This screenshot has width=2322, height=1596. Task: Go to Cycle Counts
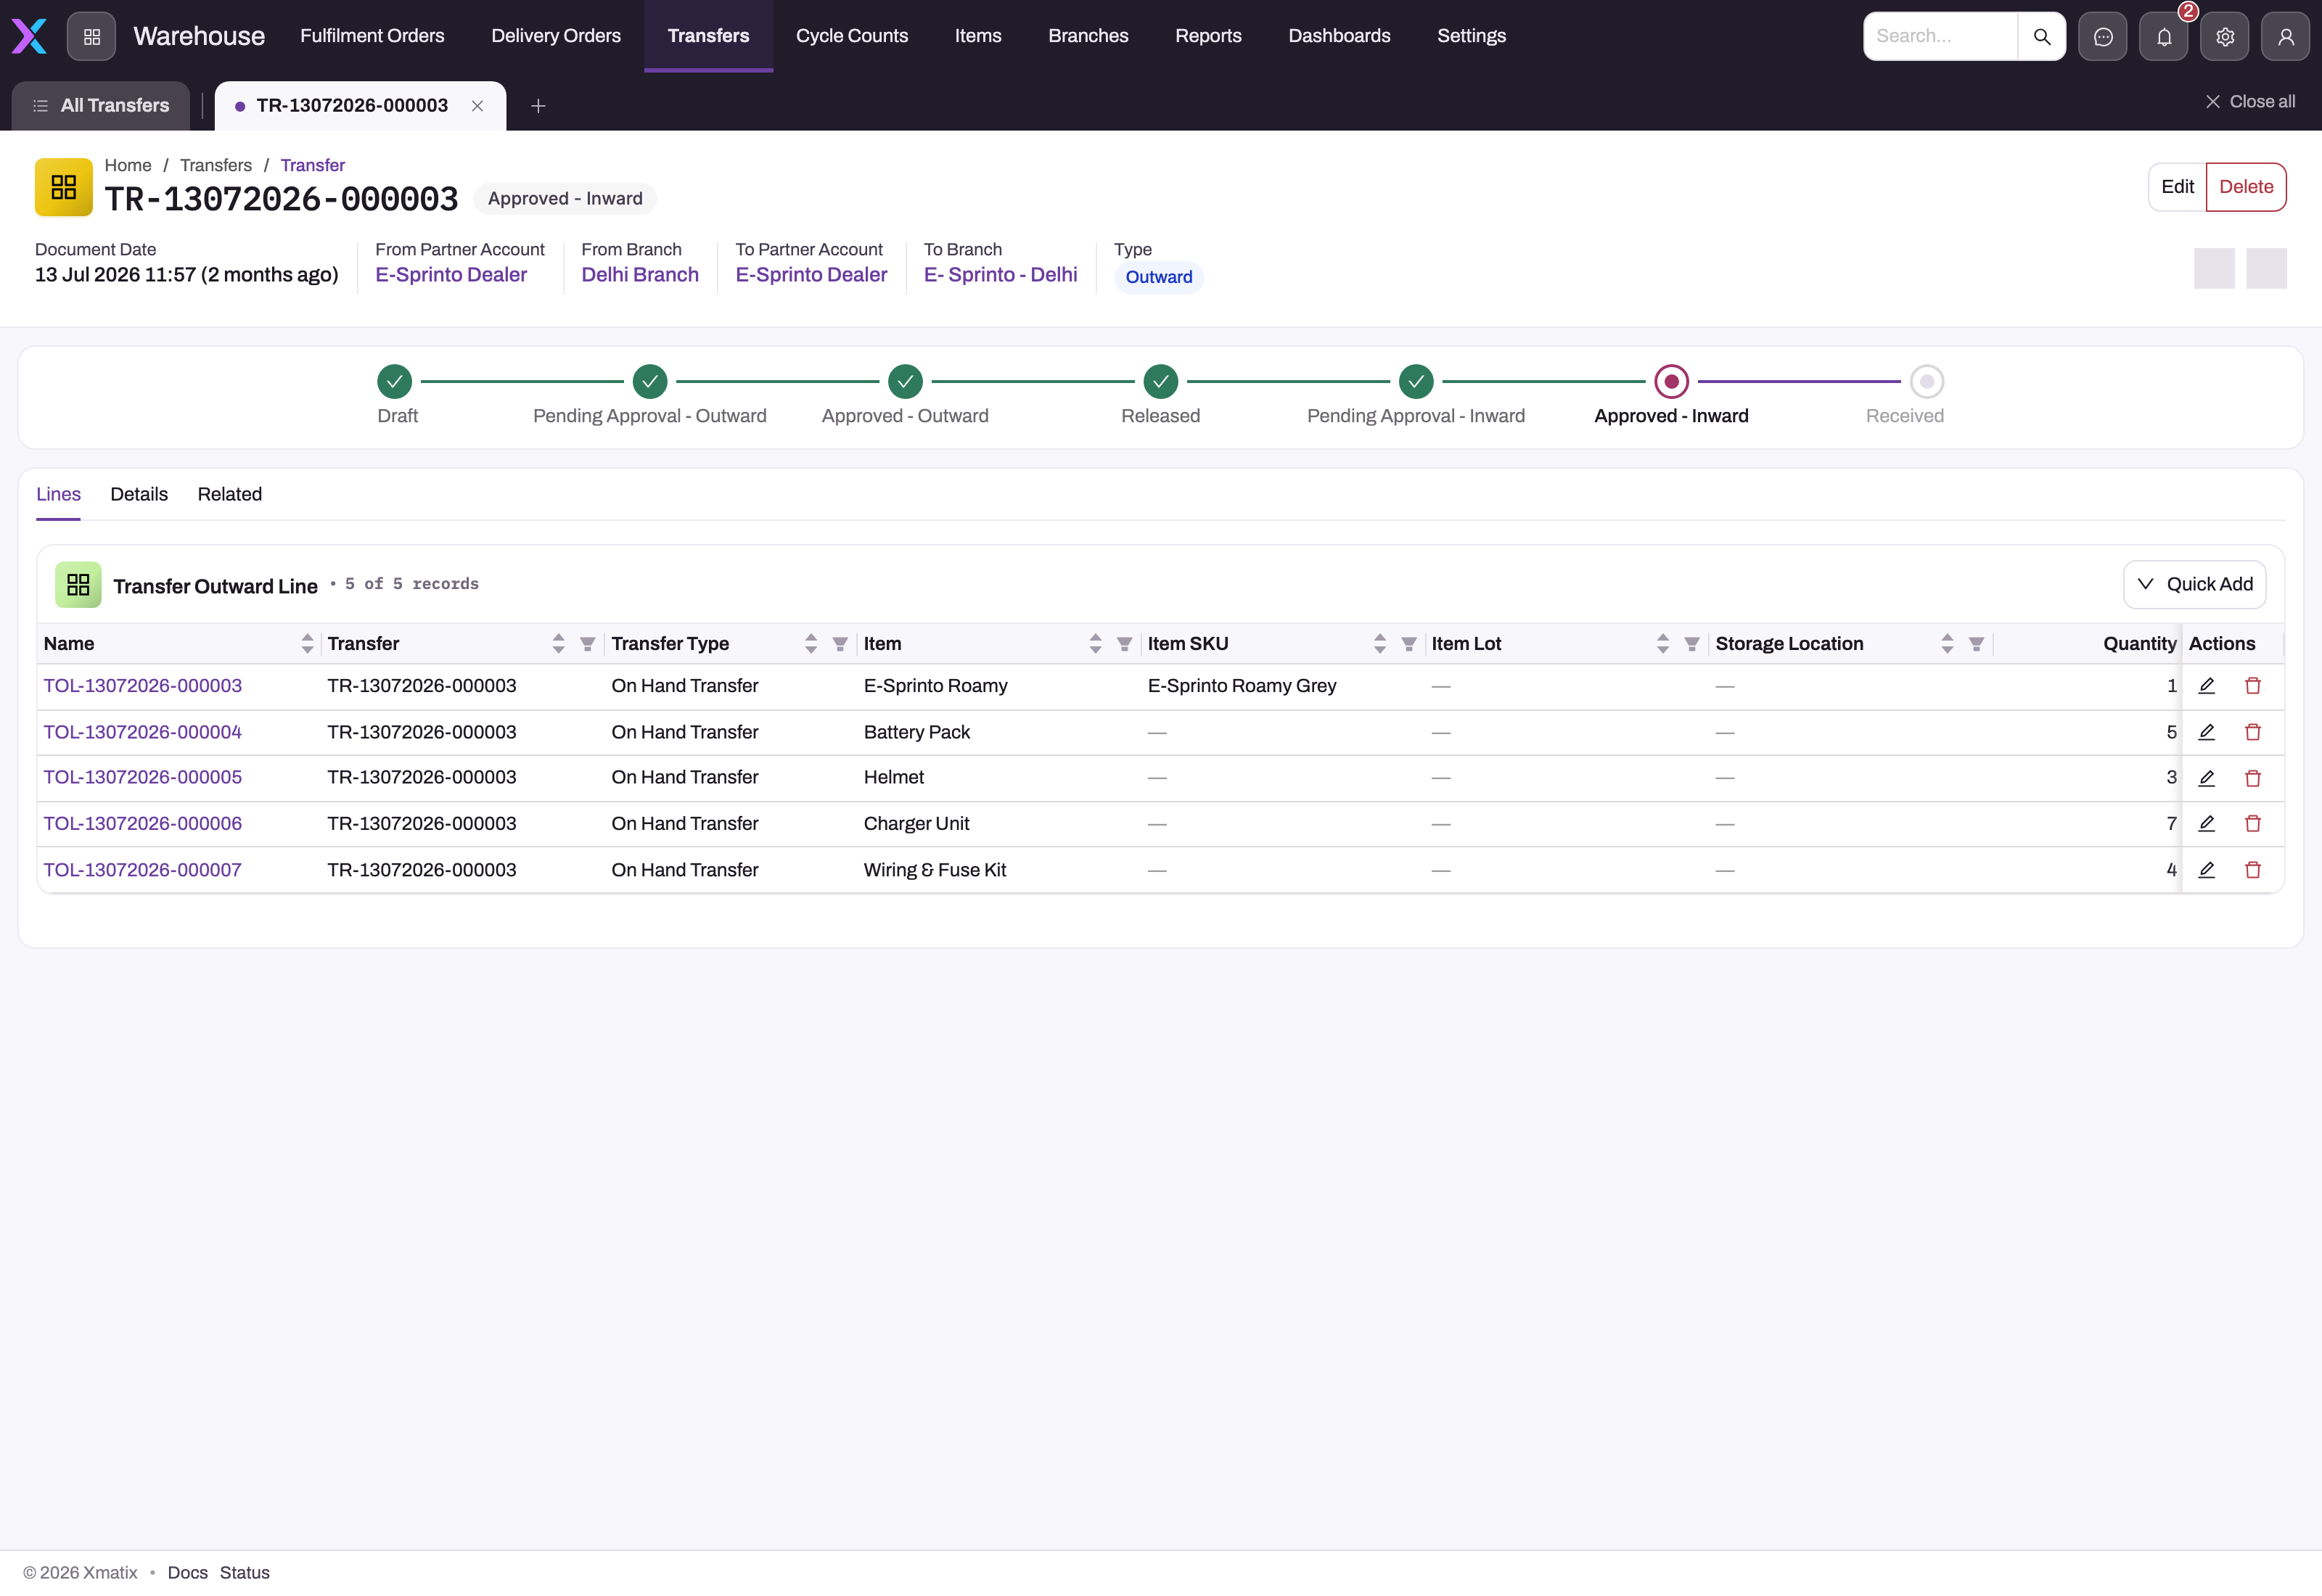(x=852, y=36)
